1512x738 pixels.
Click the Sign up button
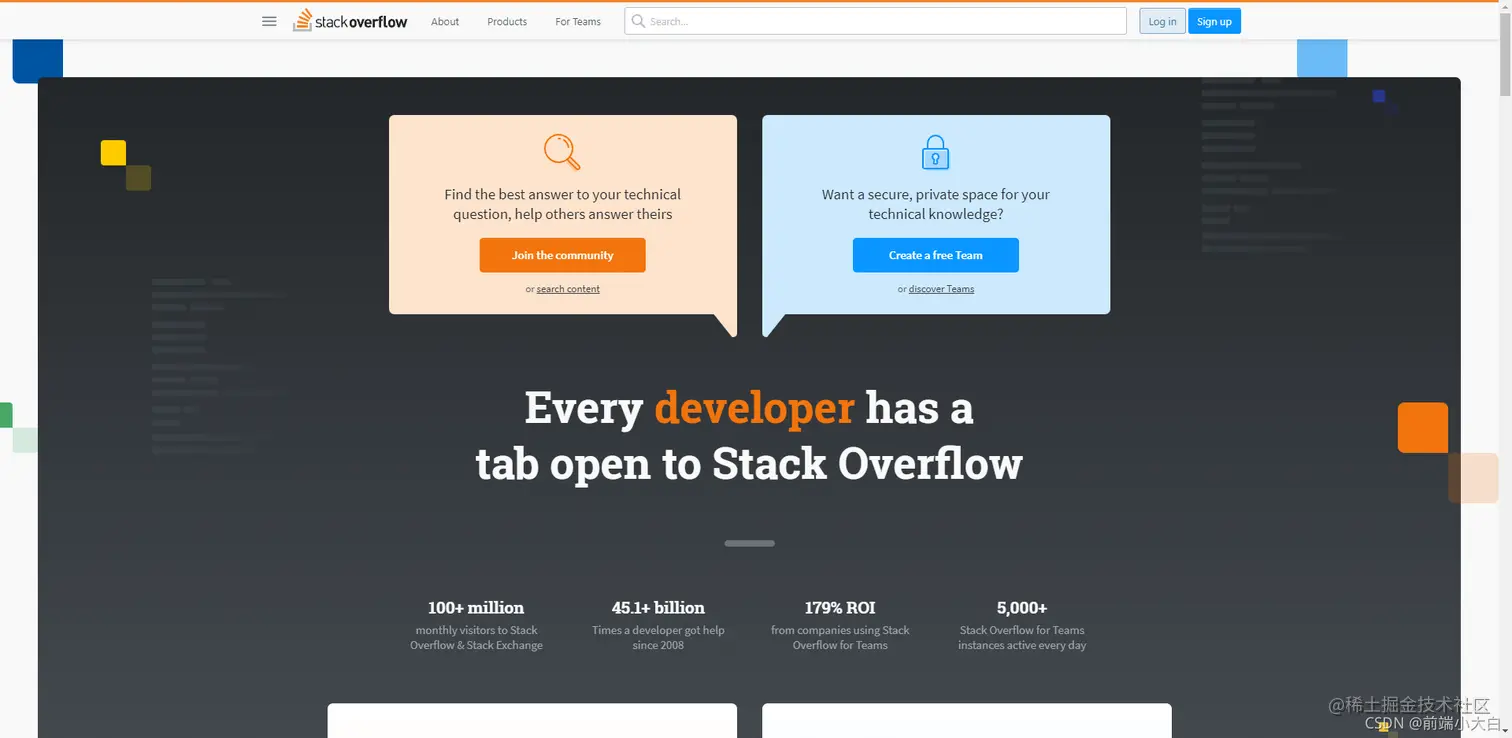[1214, 21]
